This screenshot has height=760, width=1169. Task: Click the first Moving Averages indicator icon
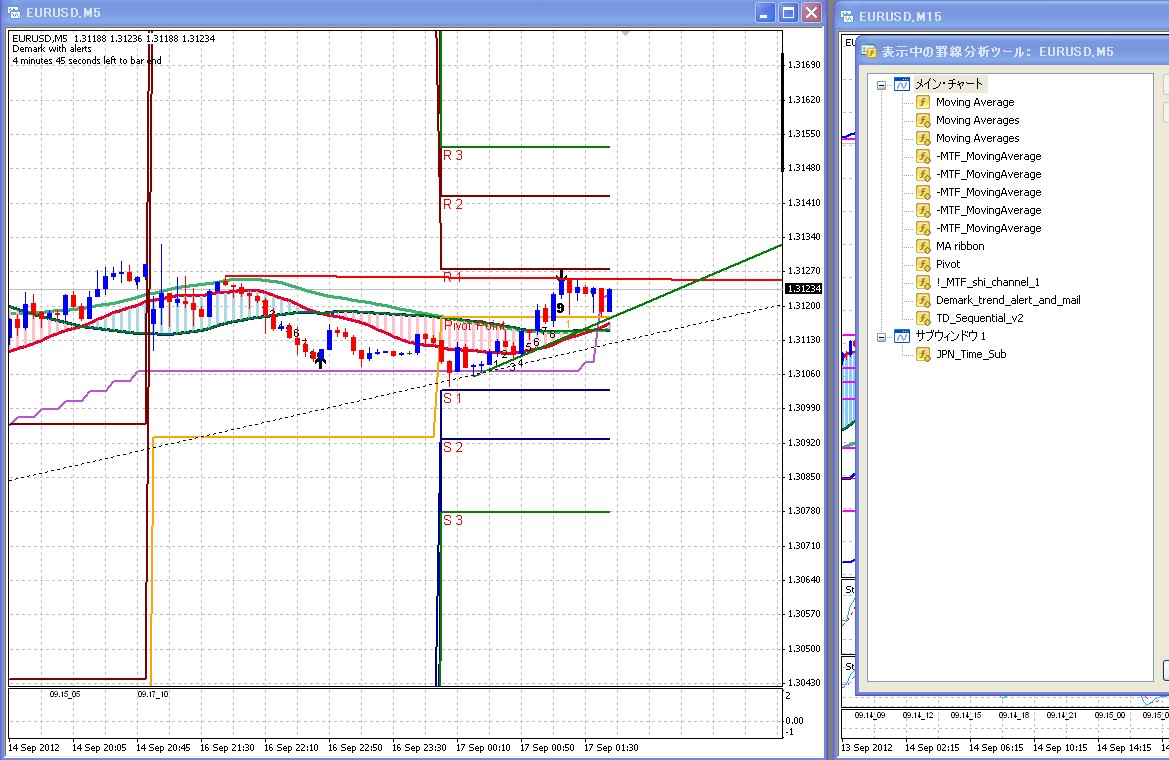923,120
